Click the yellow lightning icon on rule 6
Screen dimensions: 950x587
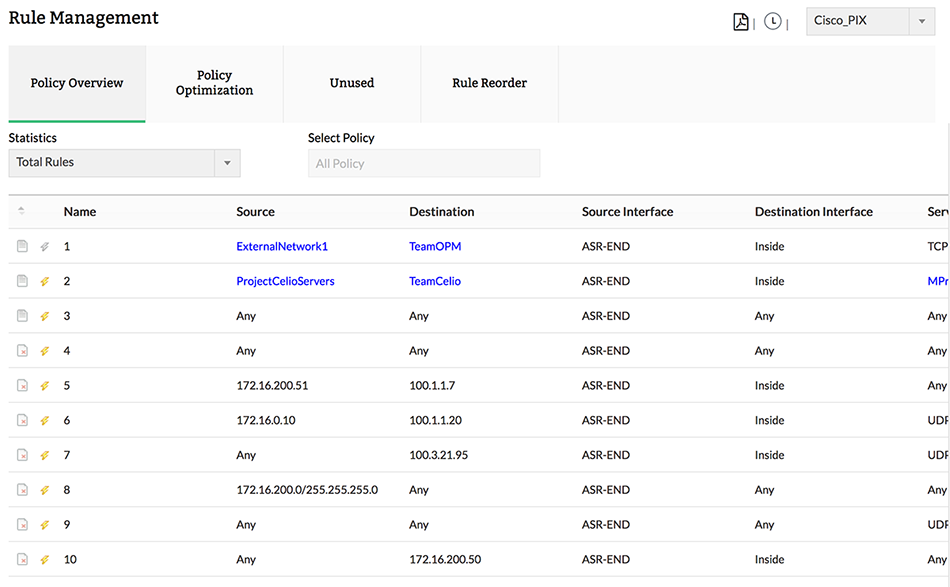click(x=44, y=420)
